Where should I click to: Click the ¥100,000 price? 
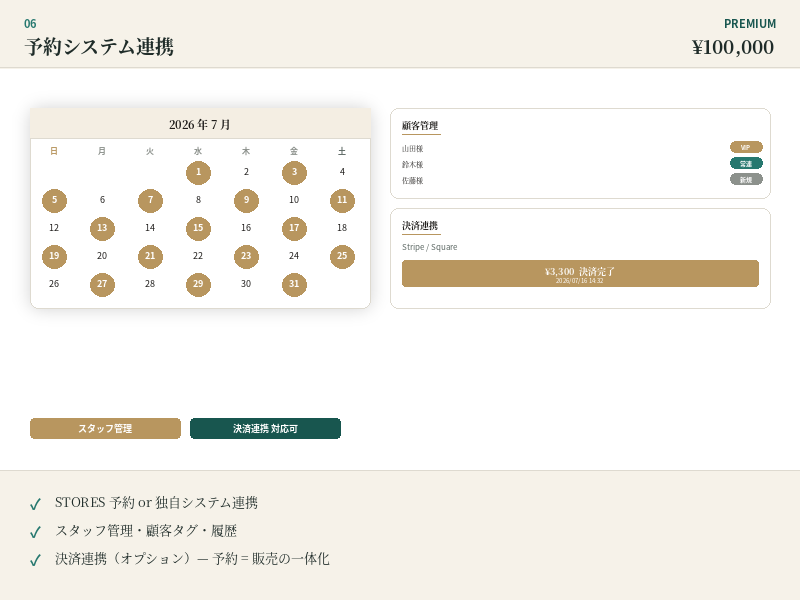coord(733,47)
